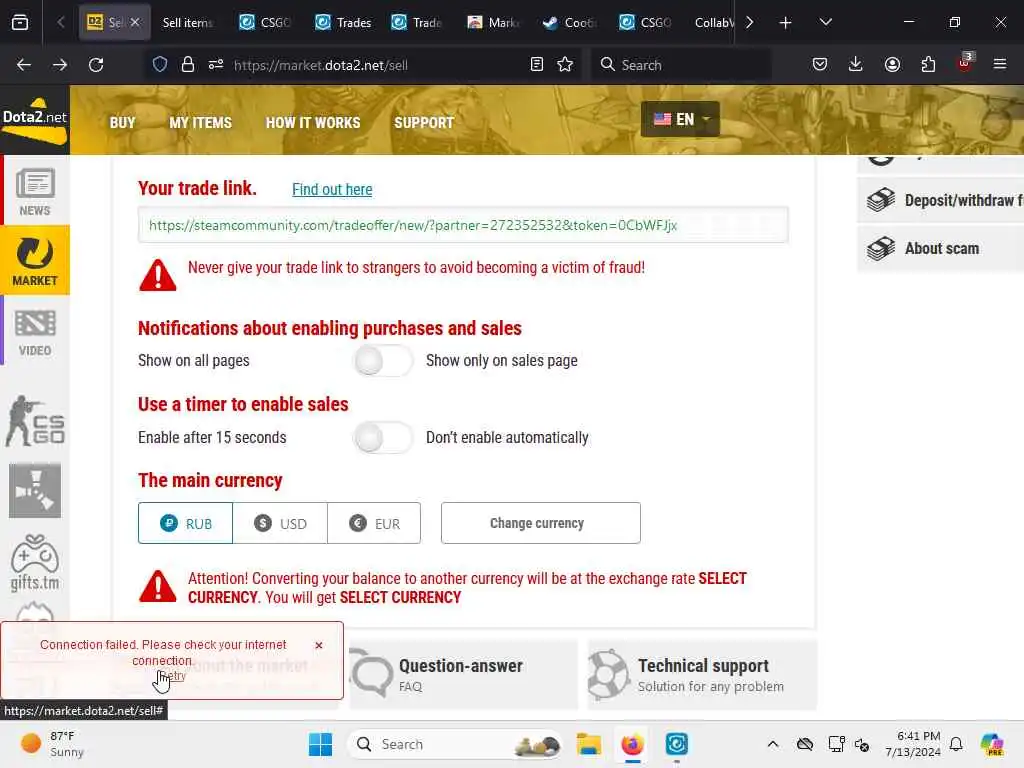Image resolution: width=1024 pixels, height=768 pixels.
Task: Select EUR as main currency
Action: pos(374,523)
